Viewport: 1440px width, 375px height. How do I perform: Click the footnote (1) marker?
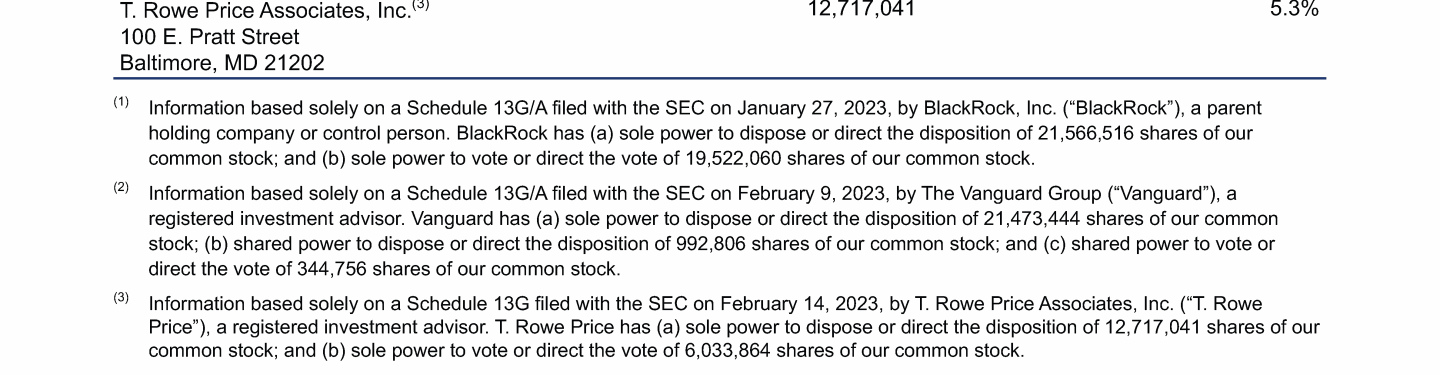[121, 102]
